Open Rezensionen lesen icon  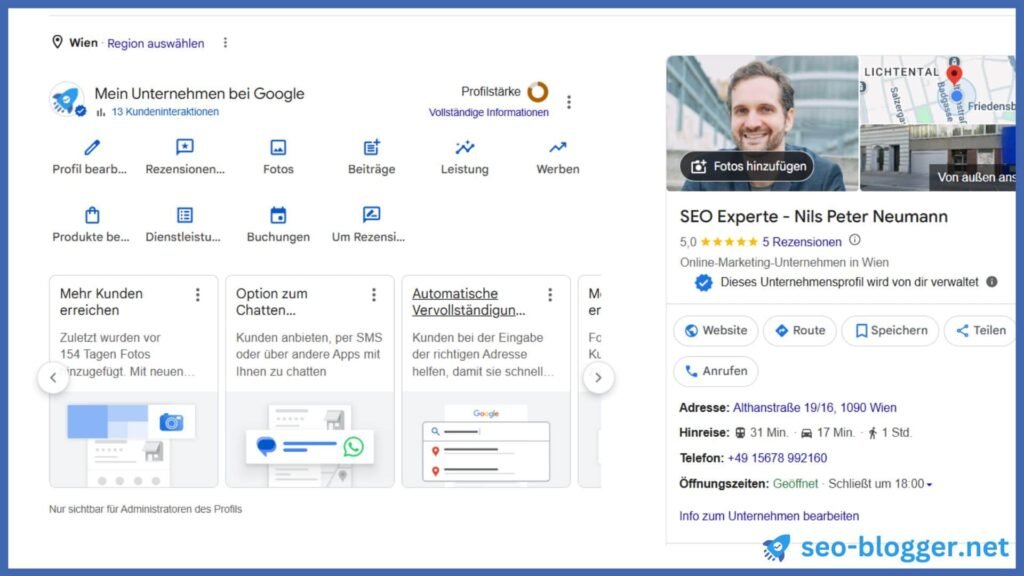coord(185,147)
